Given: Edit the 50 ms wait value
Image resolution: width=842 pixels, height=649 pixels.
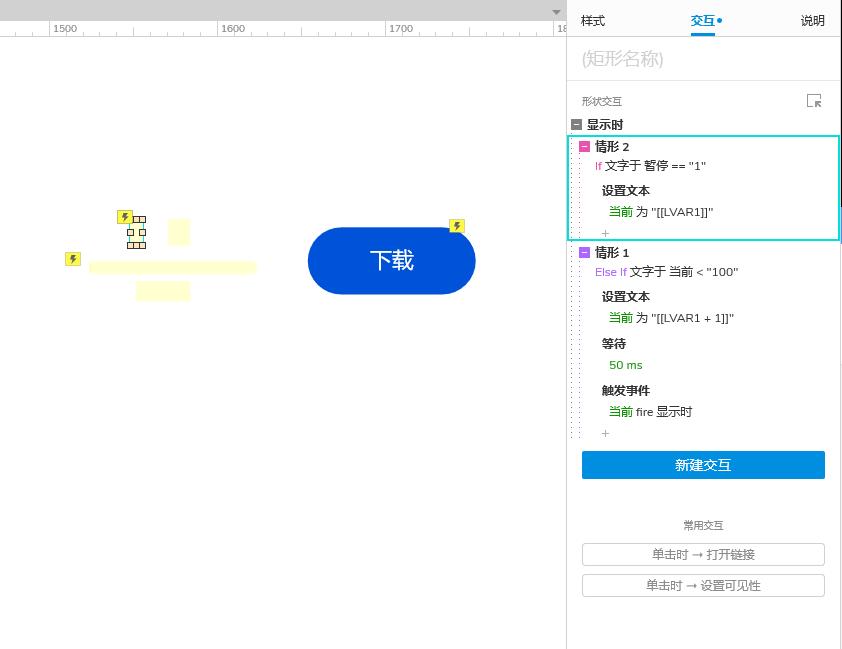Looking at the screenshot, I should click(x=626, y=365).
